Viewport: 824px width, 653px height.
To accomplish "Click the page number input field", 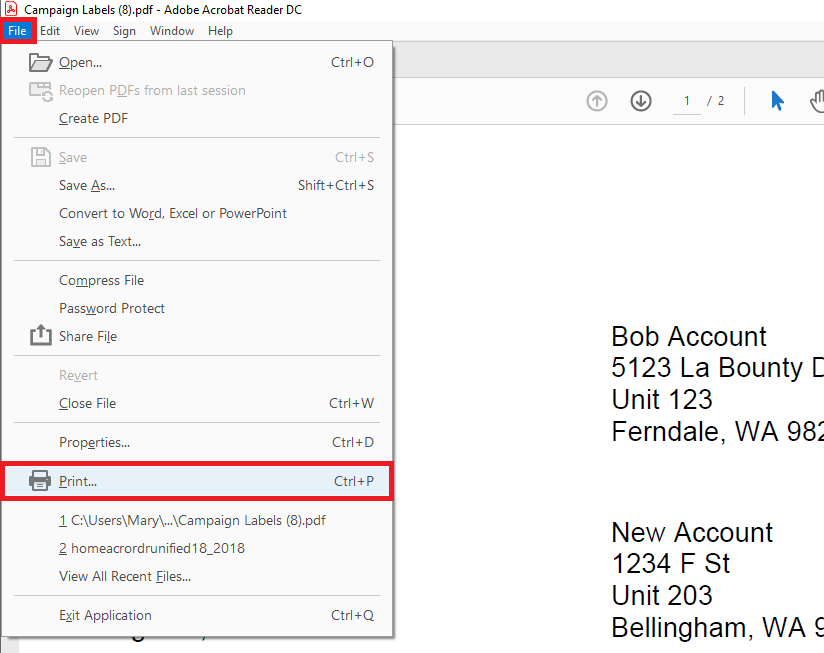I will click(x=687, y=101).
